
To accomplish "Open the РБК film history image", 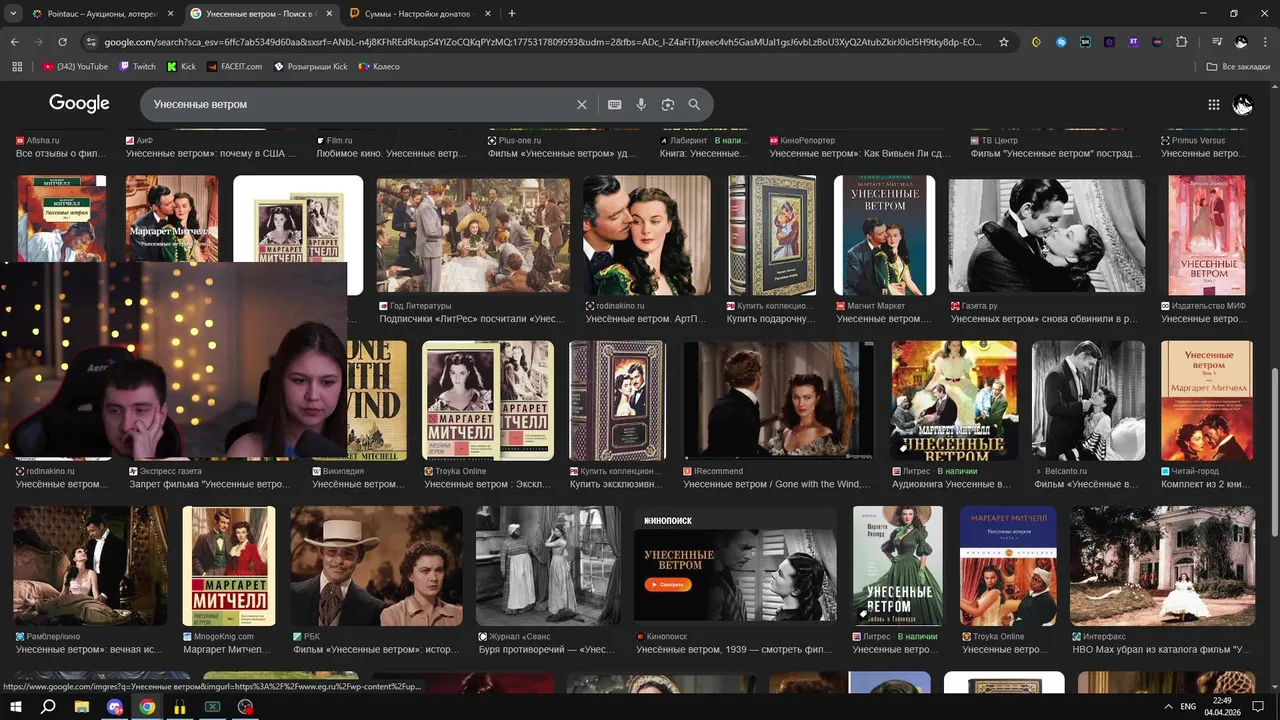I will click(x=376, y=566).
